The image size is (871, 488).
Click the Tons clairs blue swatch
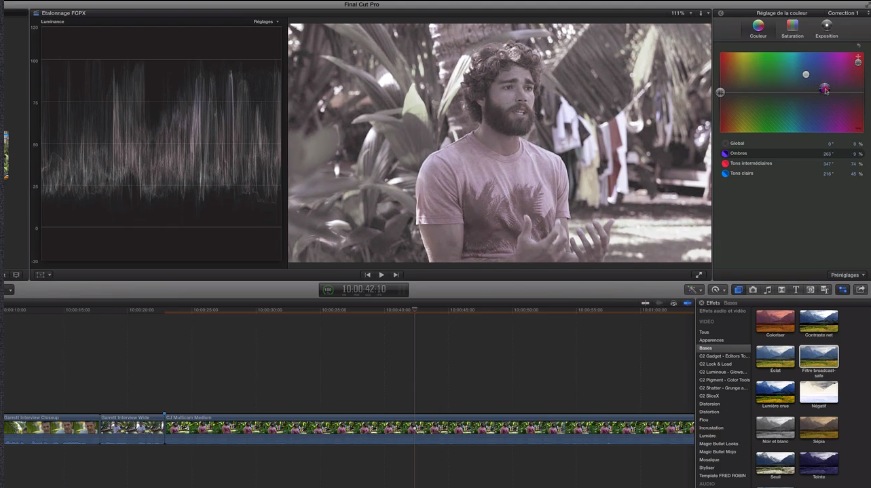[x=725, y=174]
